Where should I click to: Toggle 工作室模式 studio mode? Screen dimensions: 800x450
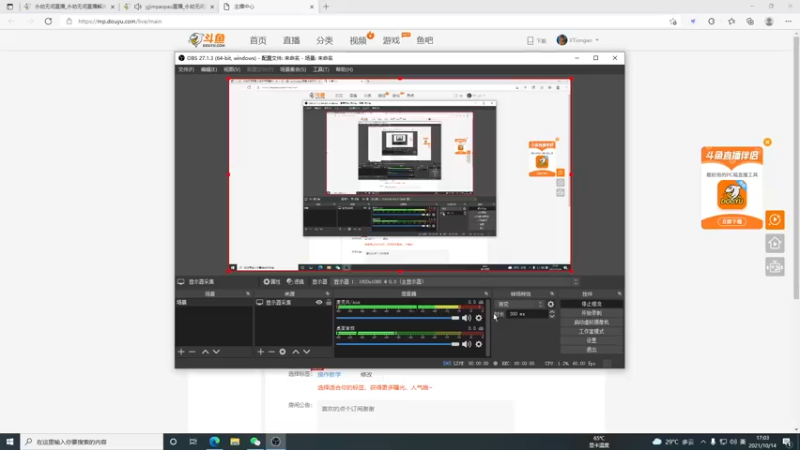pyautogui.click(x=591, y=331)
